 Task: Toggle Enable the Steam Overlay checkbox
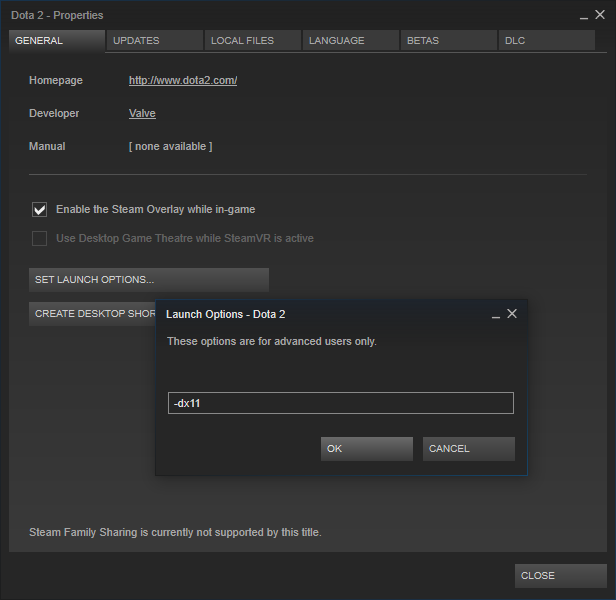tap(39, 209)
